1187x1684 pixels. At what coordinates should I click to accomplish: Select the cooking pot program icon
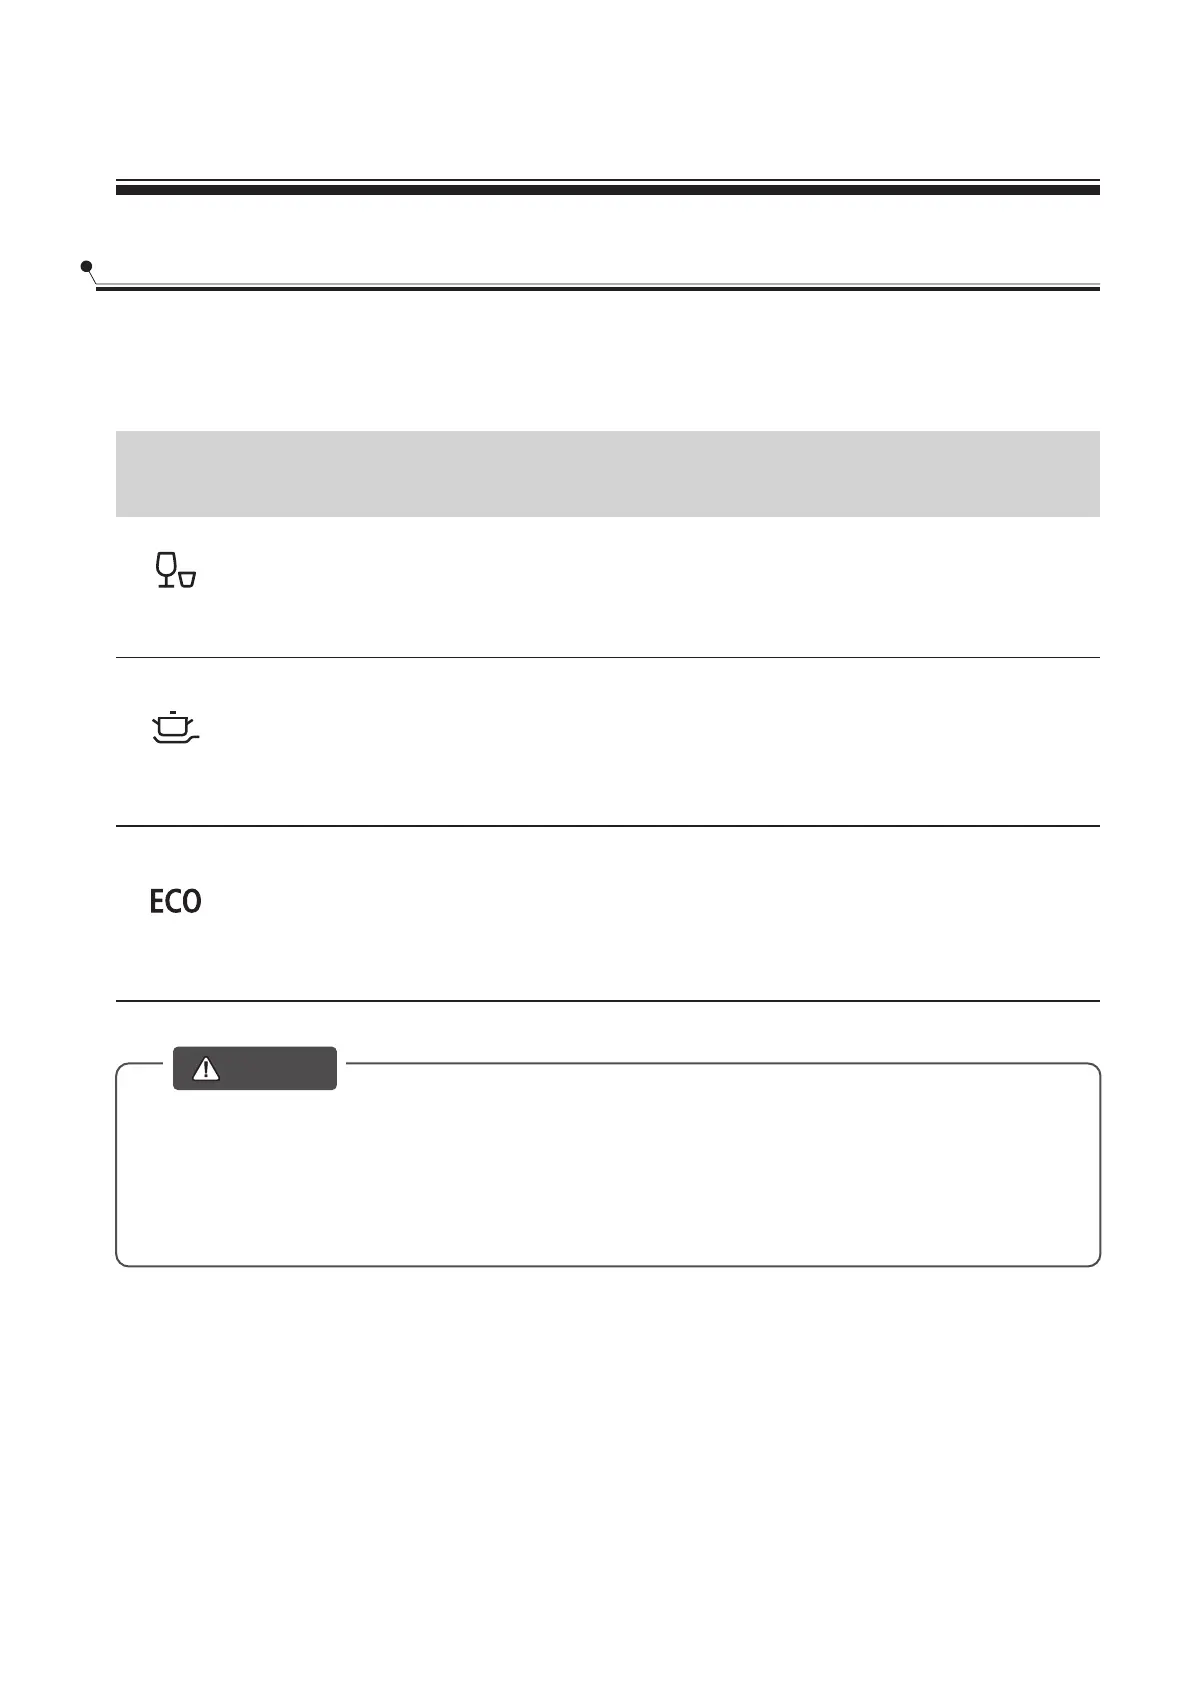(x=174, y=728)
